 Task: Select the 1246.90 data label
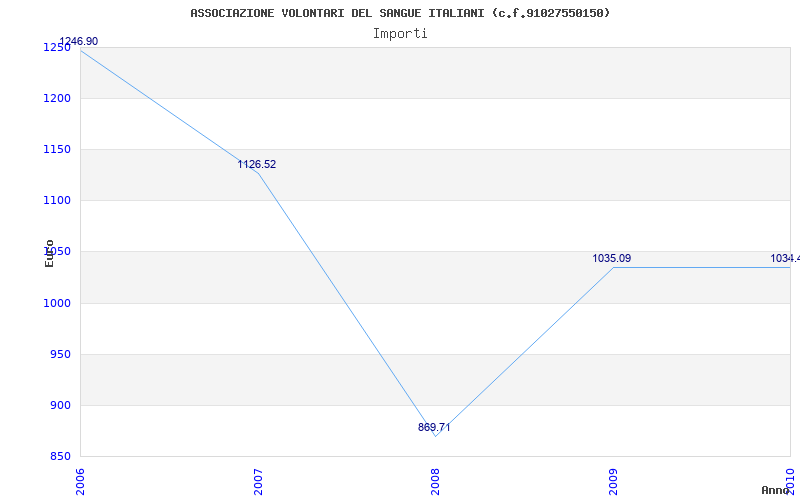pyautogui.click(x=79, y=41)
